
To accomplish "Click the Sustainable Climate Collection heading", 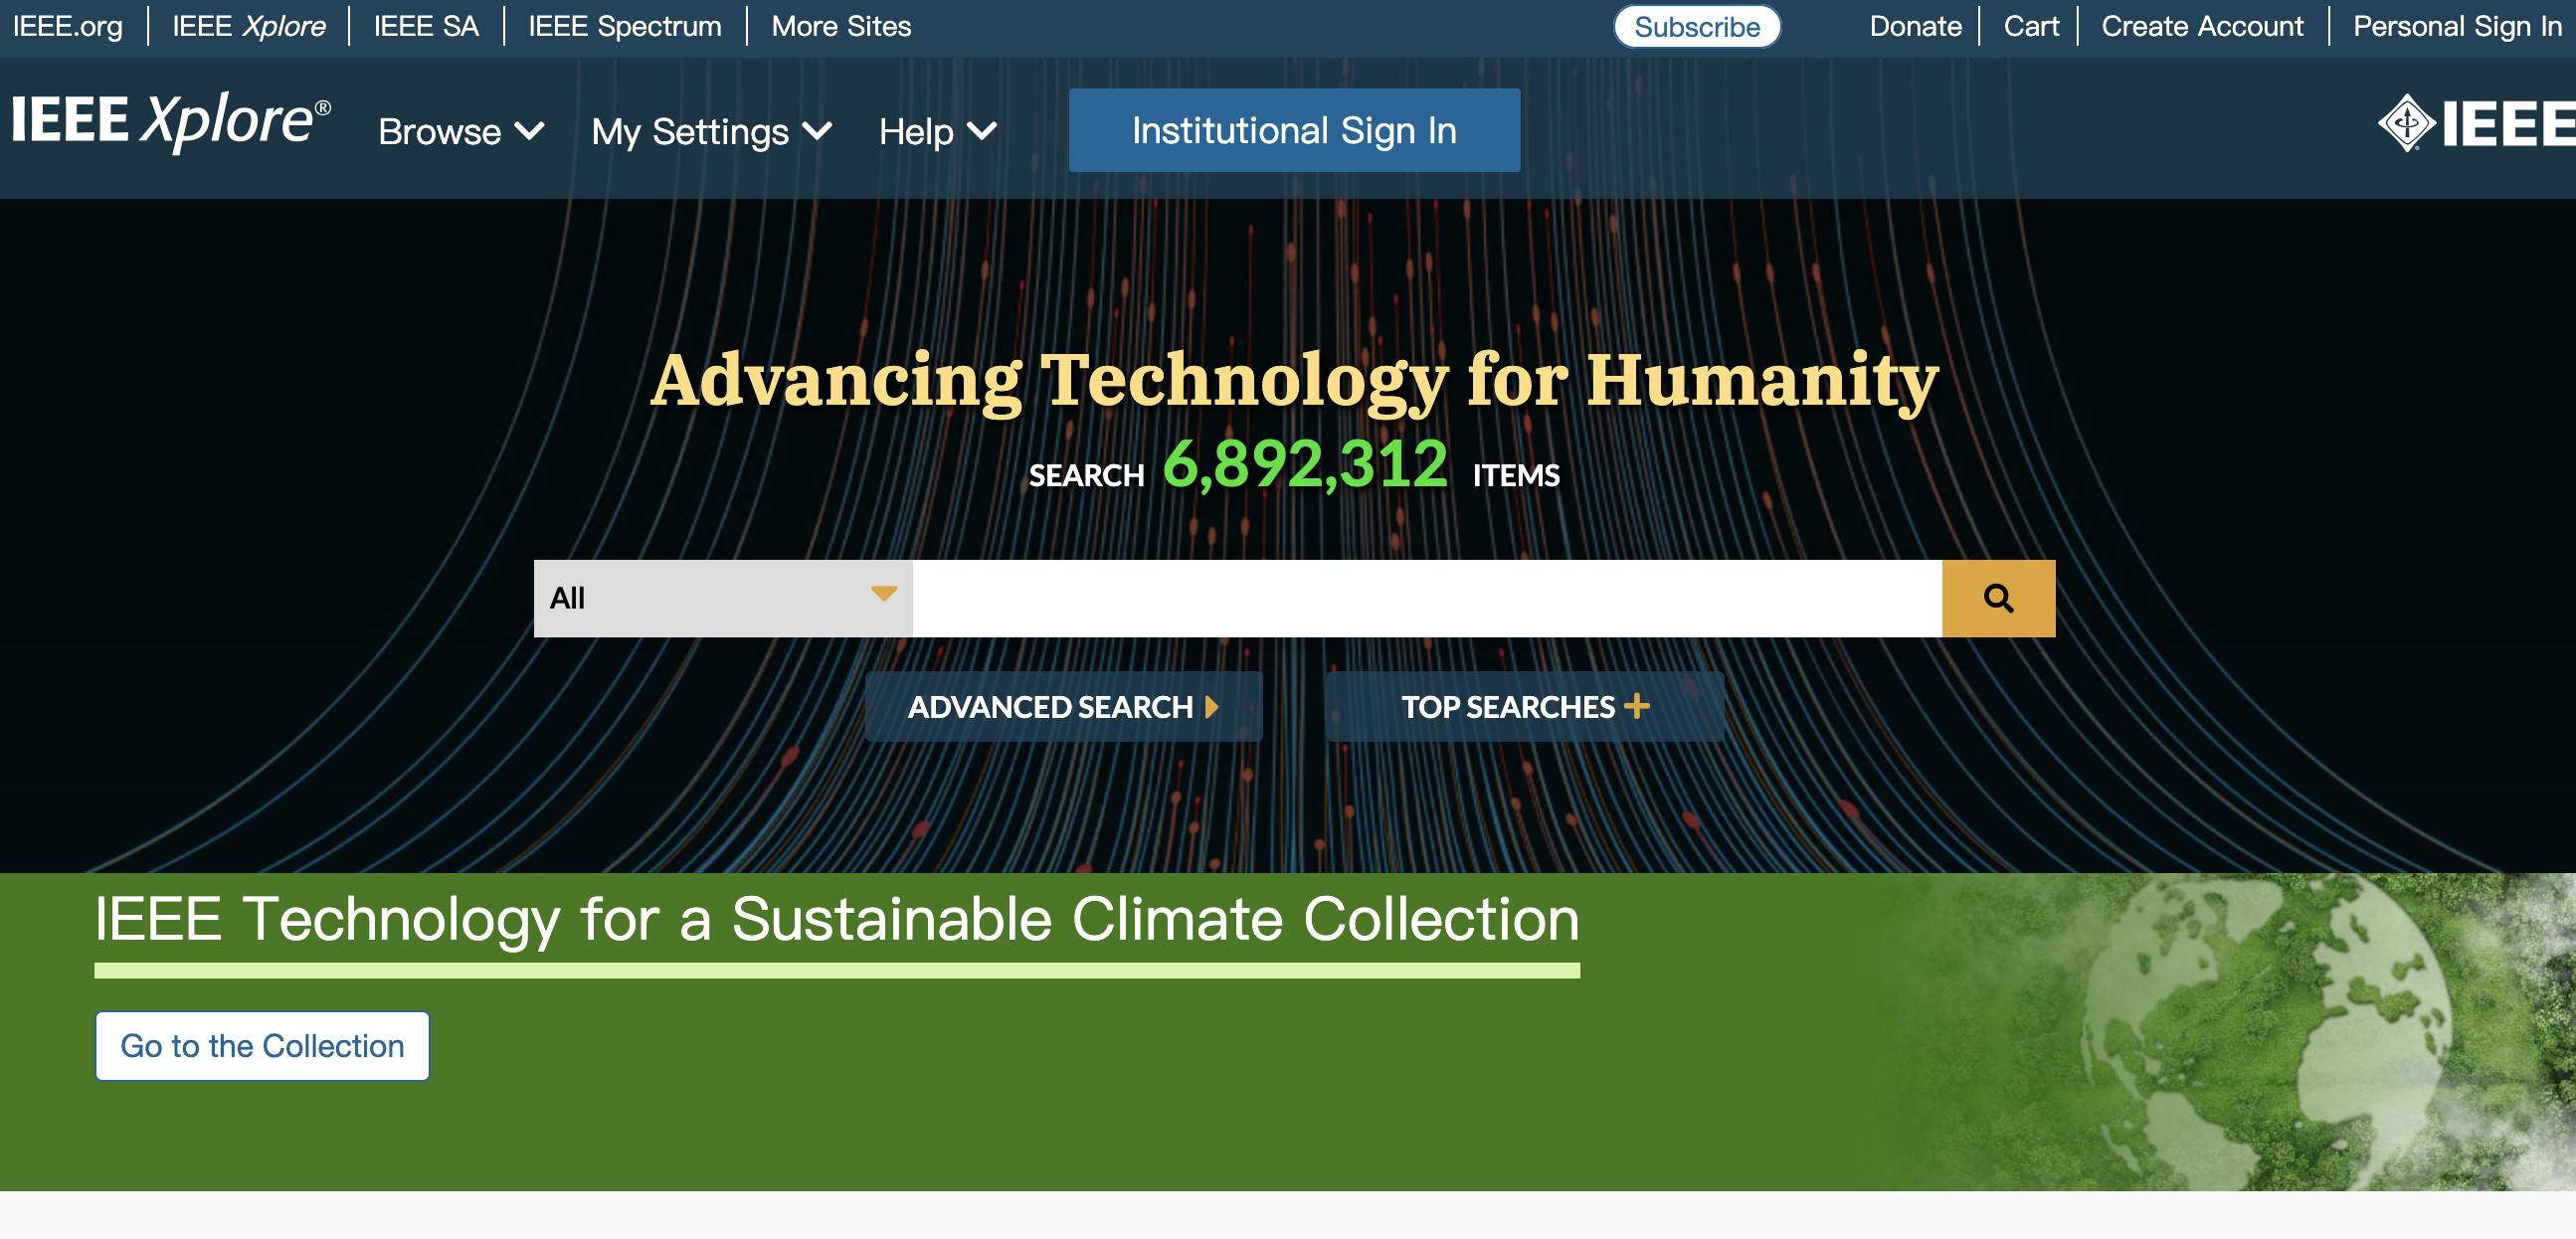I will (837, 918).
